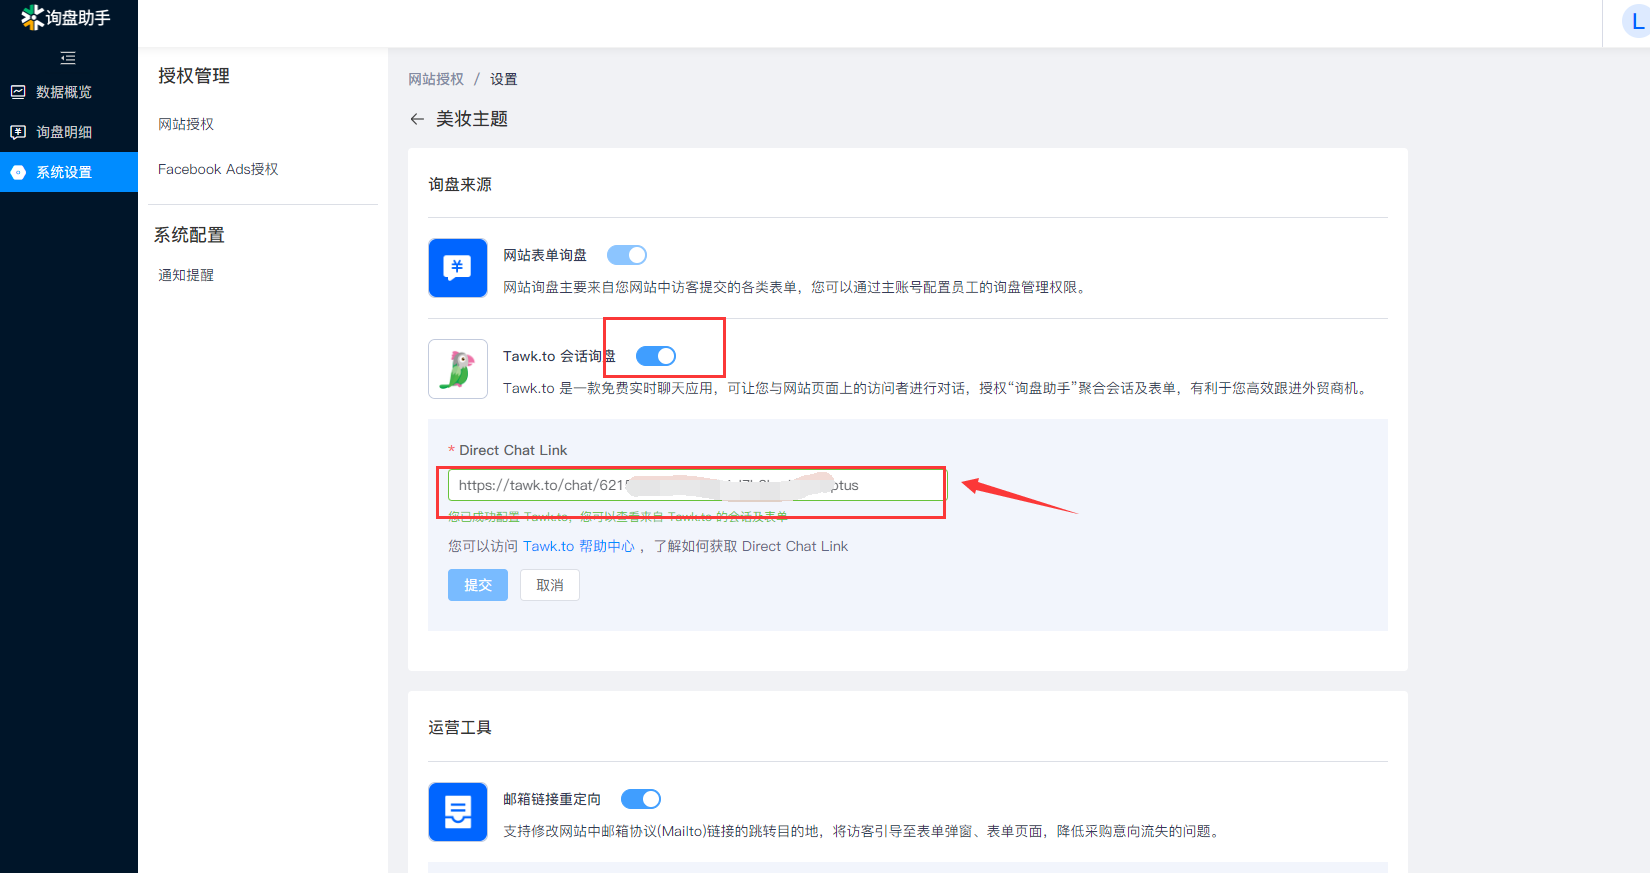Toggle the 网站表单询盘 switch
1650x873 pixels.
(627, 255)
